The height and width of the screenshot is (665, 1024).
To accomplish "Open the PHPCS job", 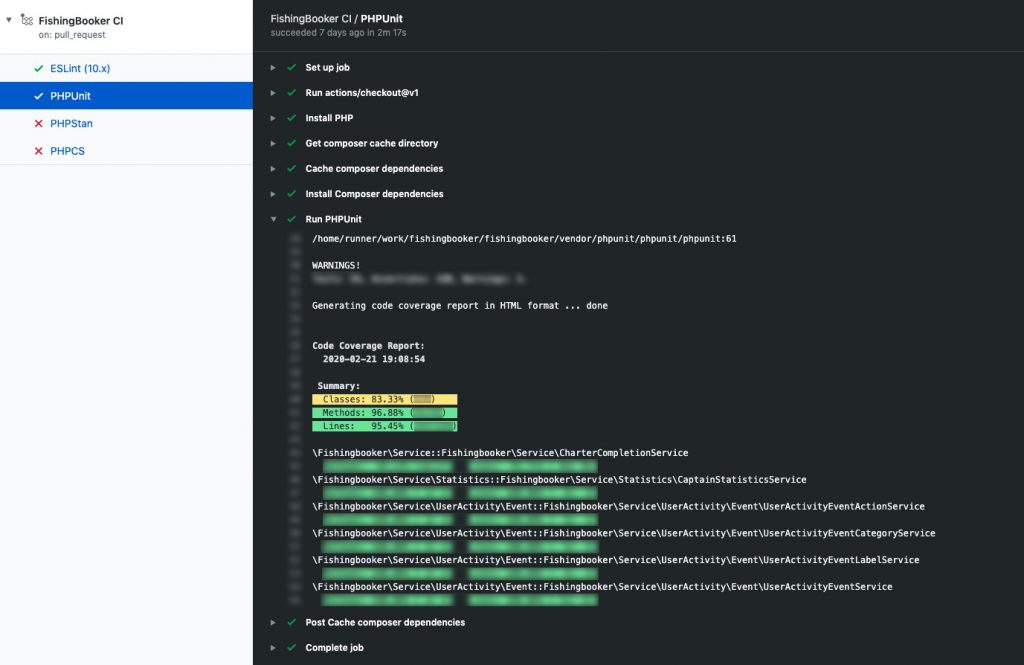I will point(68,151).
